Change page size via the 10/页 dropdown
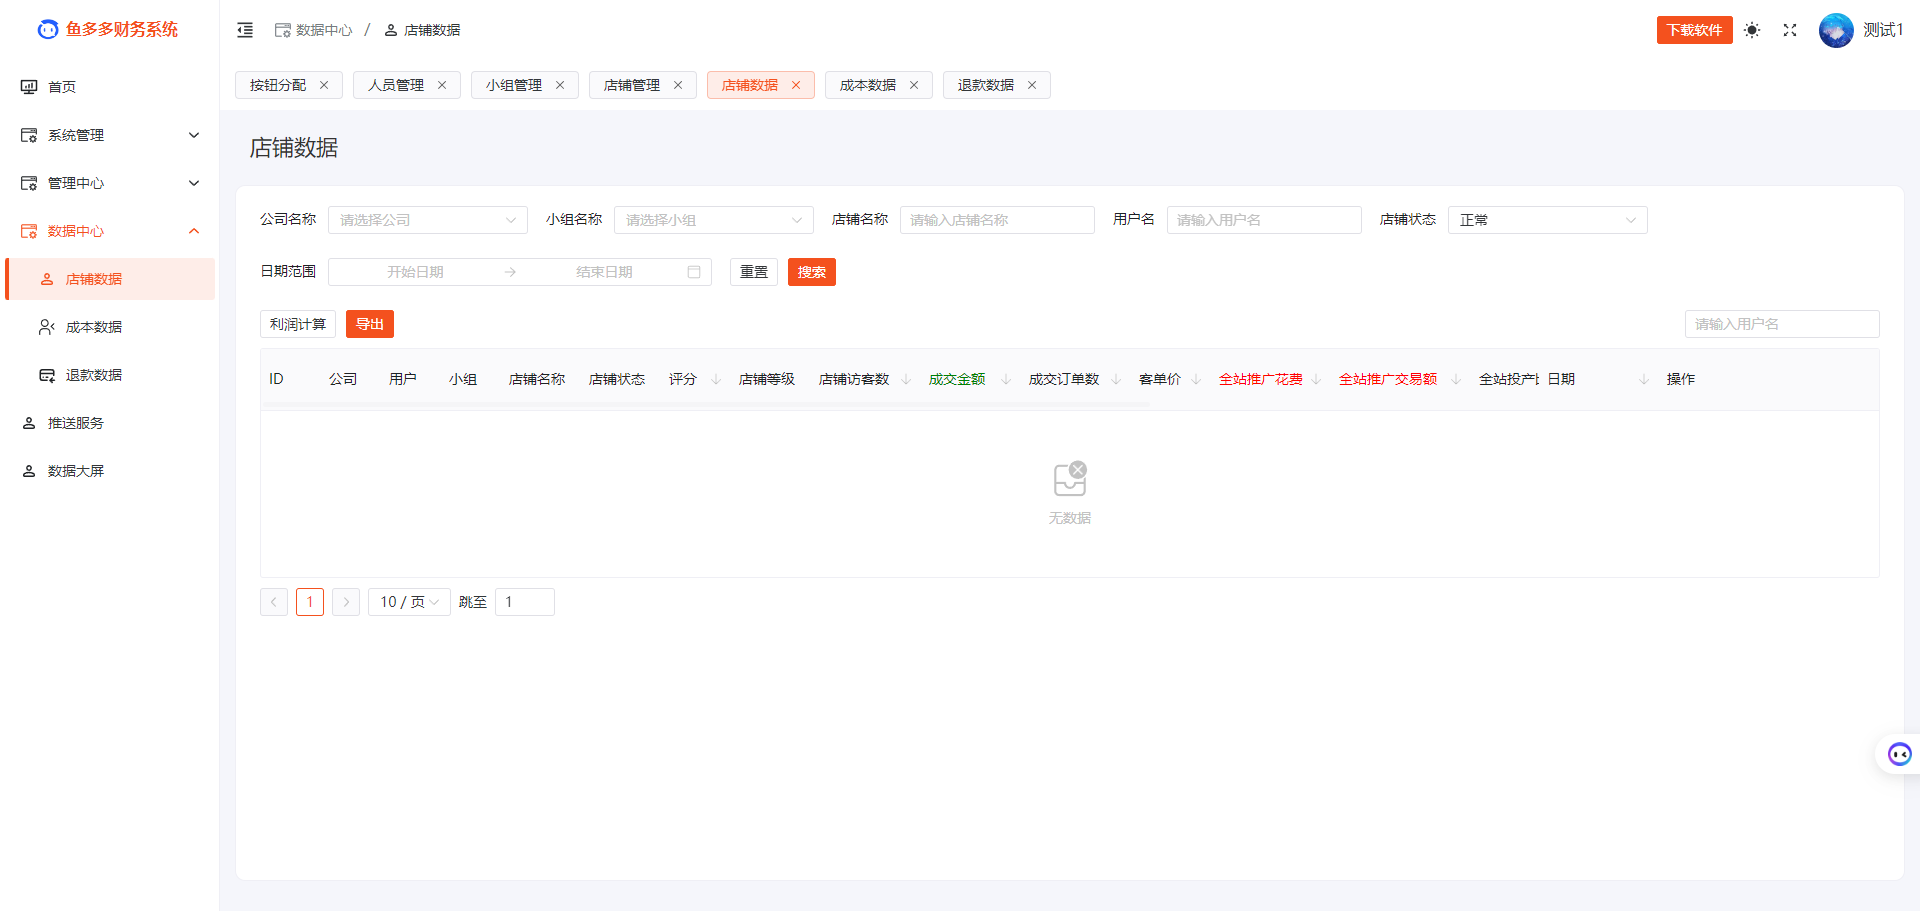 point(408,601)
